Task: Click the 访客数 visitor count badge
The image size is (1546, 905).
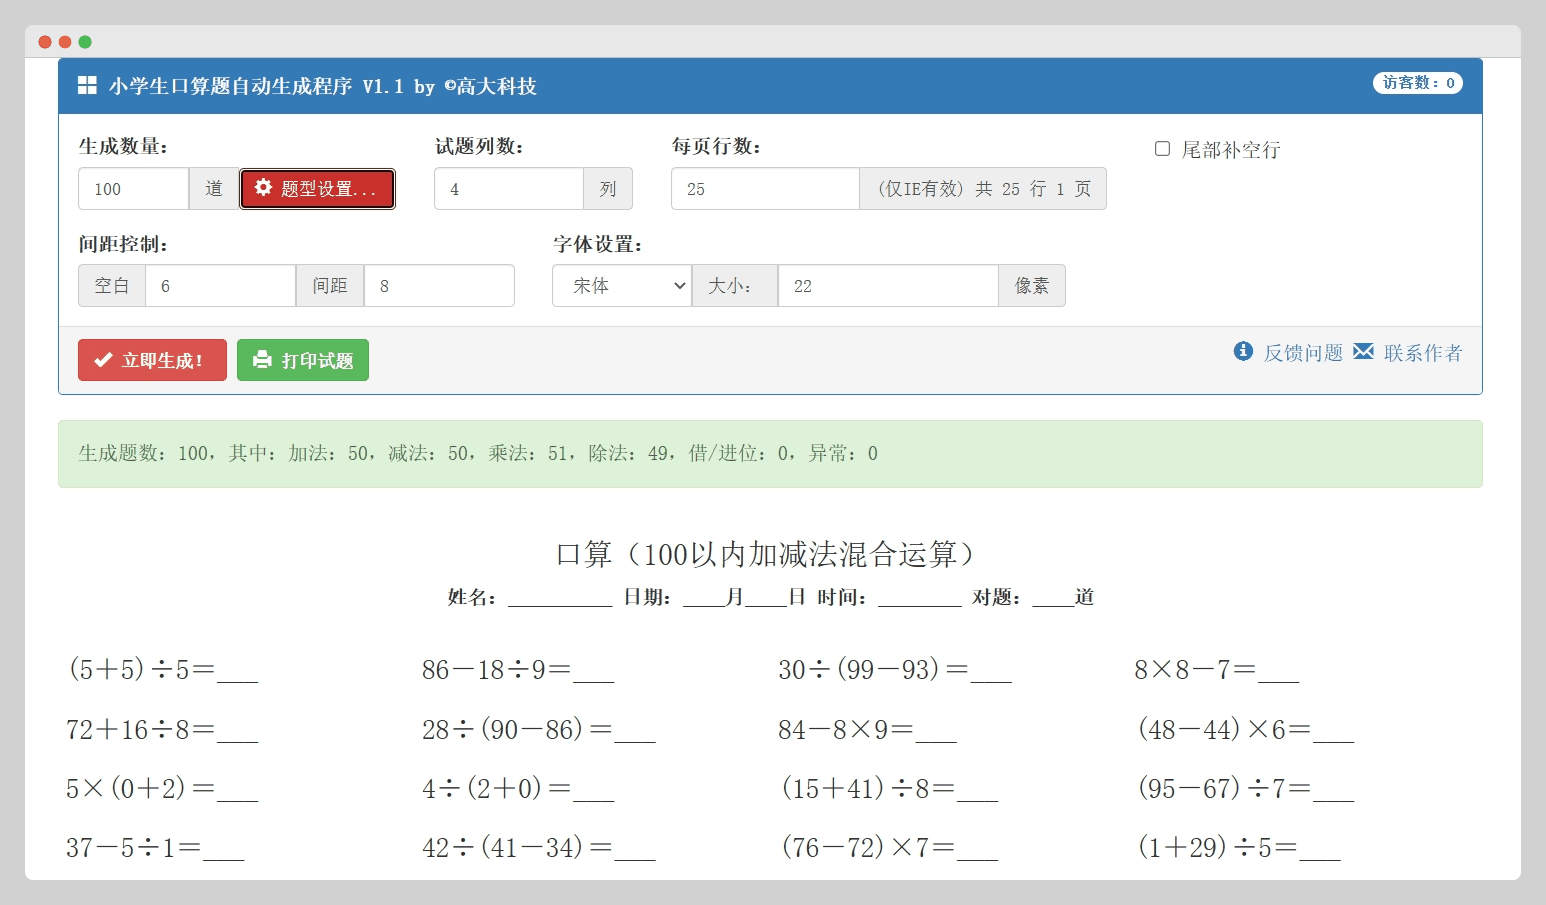Action: click(x=1417, y=83)
